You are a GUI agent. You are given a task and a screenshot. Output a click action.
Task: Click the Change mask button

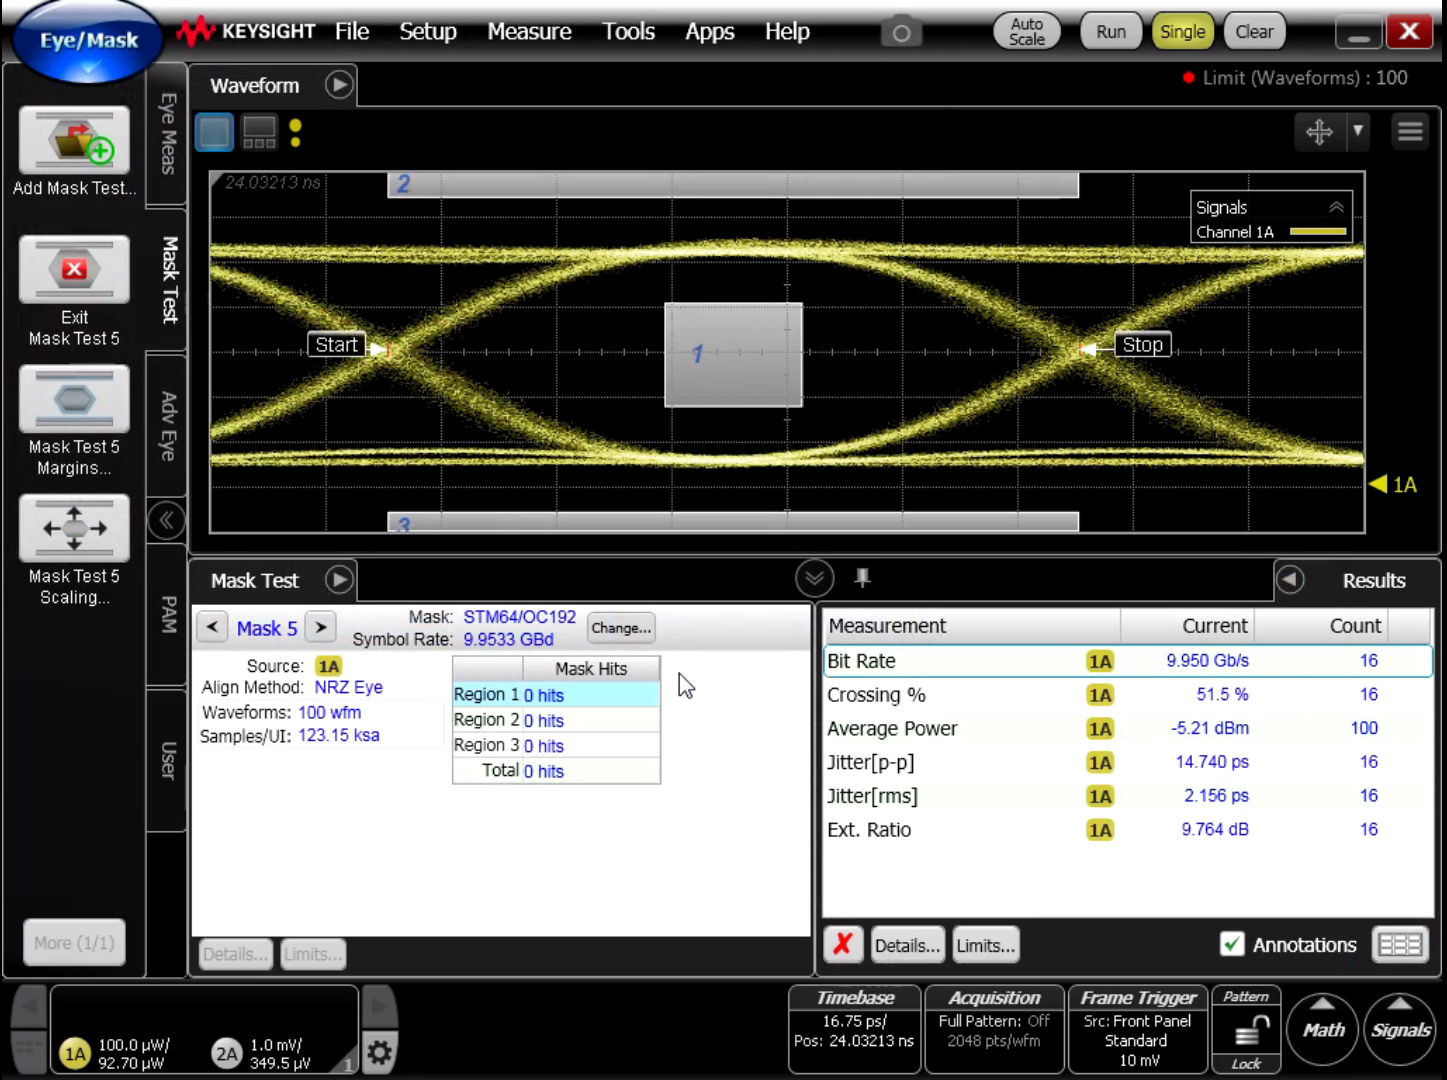tap(620, 628)
